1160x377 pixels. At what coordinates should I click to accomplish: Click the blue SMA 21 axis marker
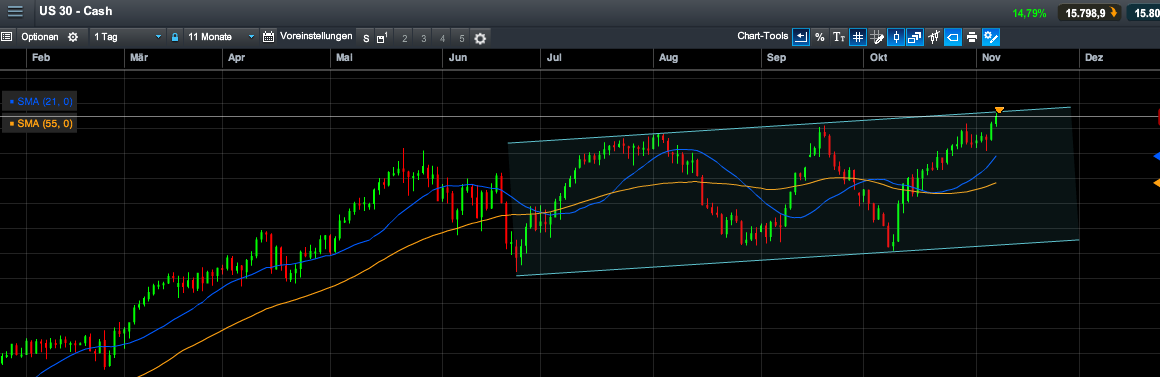(x=1156, y=156)
